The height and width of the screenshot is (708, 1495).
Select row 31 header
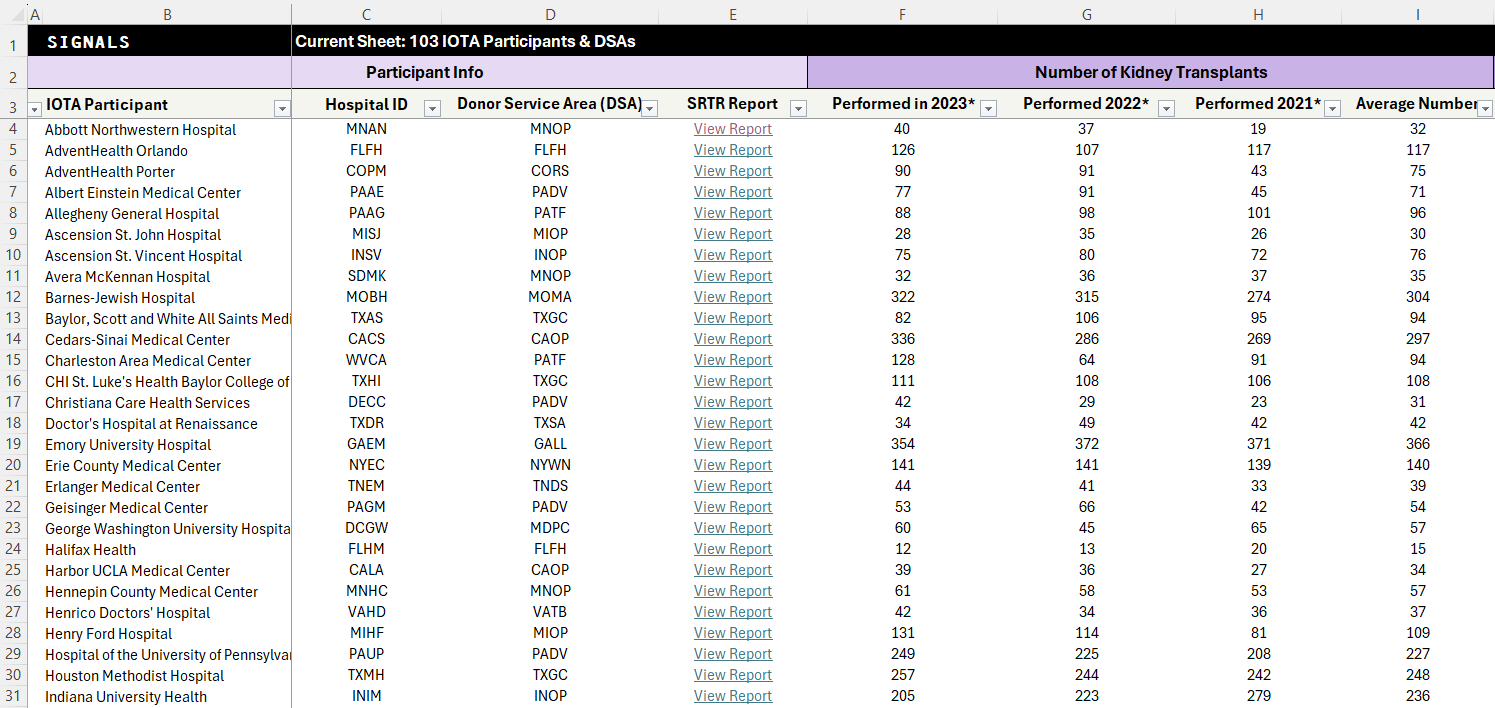coord(13,696)
